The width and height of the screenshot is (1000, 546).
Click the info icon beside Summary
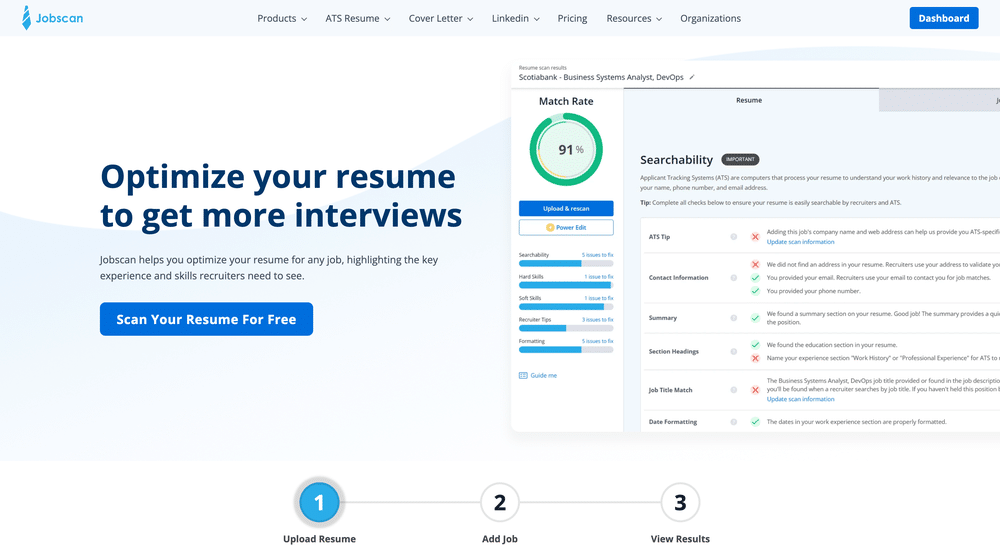coord(733,318)
